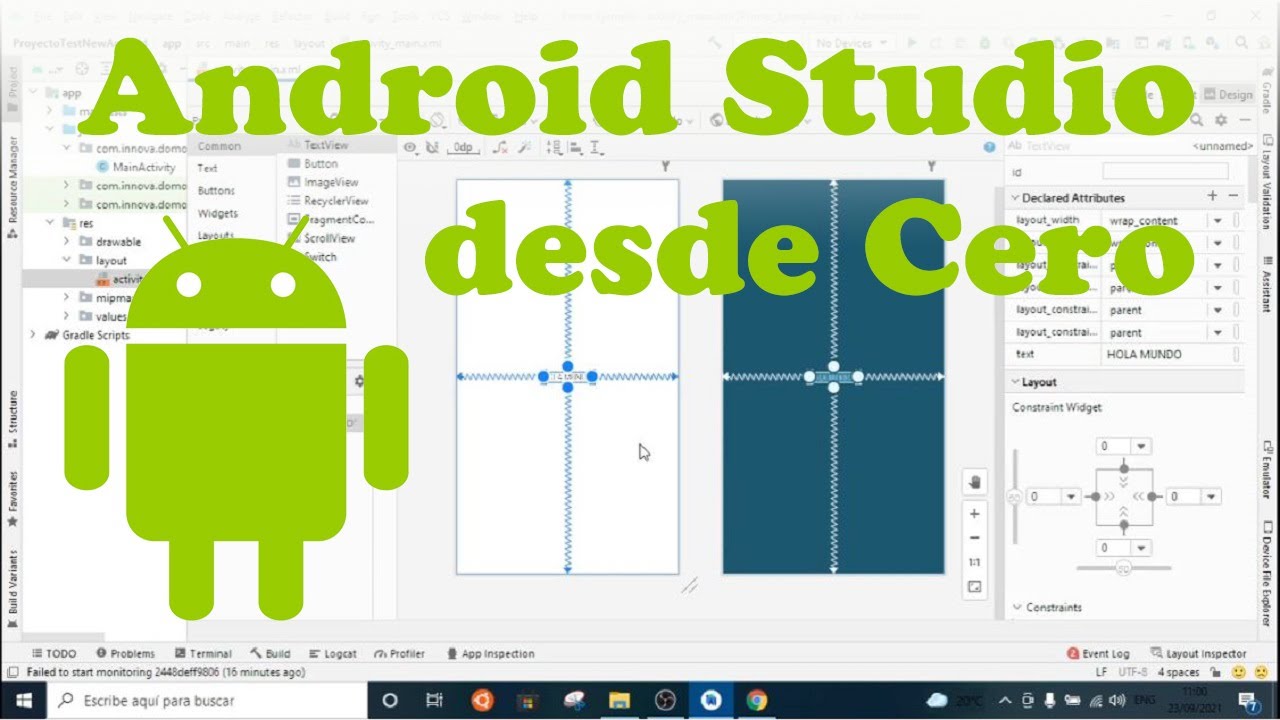Open the layout_width wrap_content dropdown
The height and width of the screenshot is (720, 1280).
tap(1218, 220)
